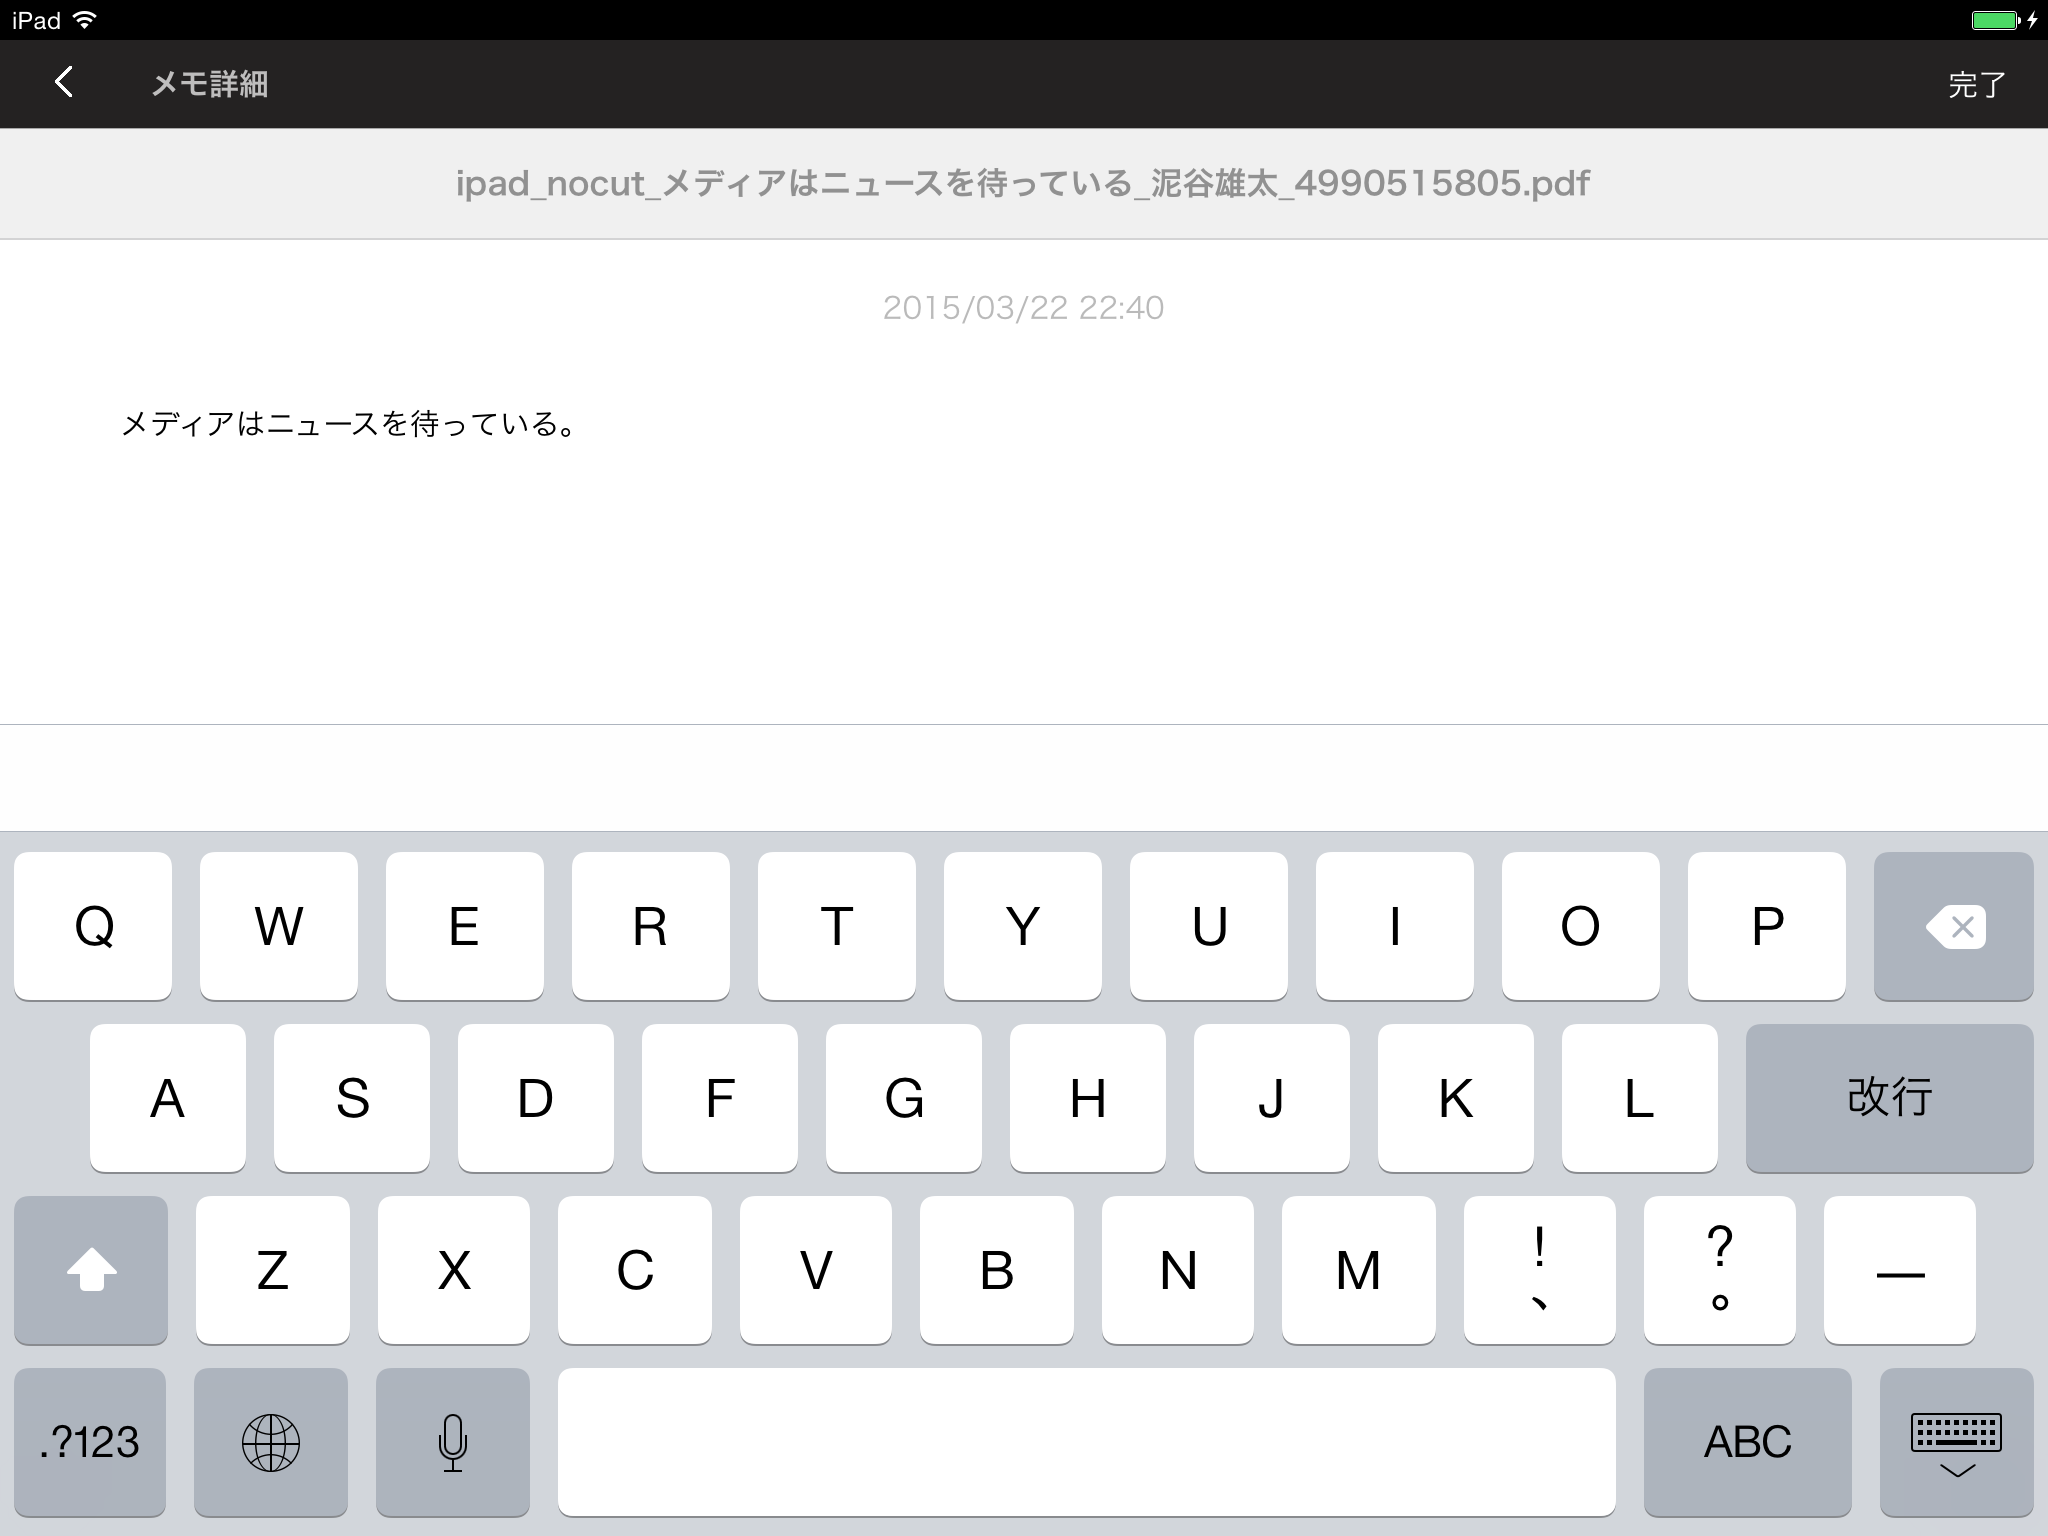Tap the PDF file name title
Viewport: 2048px width, 1536px height.
(x=1023, y=183)
